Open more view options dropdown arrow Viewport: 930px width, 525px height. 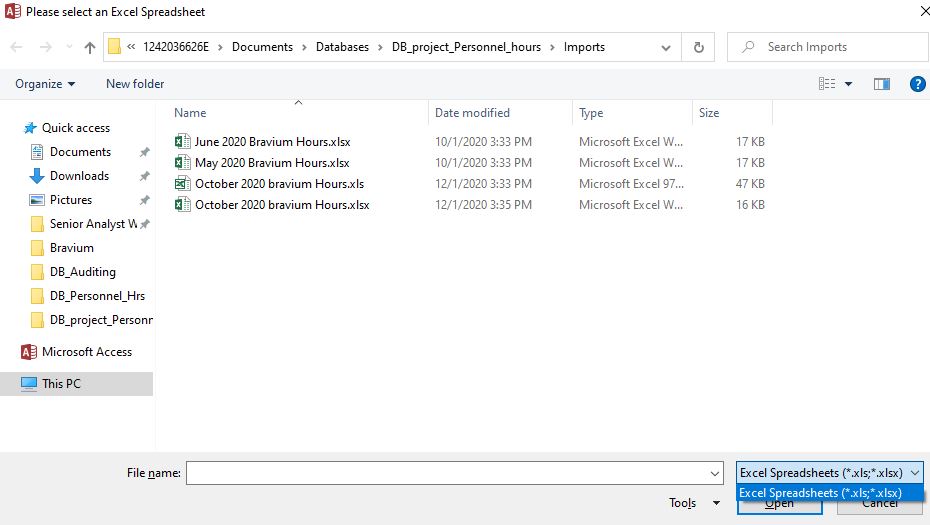point(849,84)
